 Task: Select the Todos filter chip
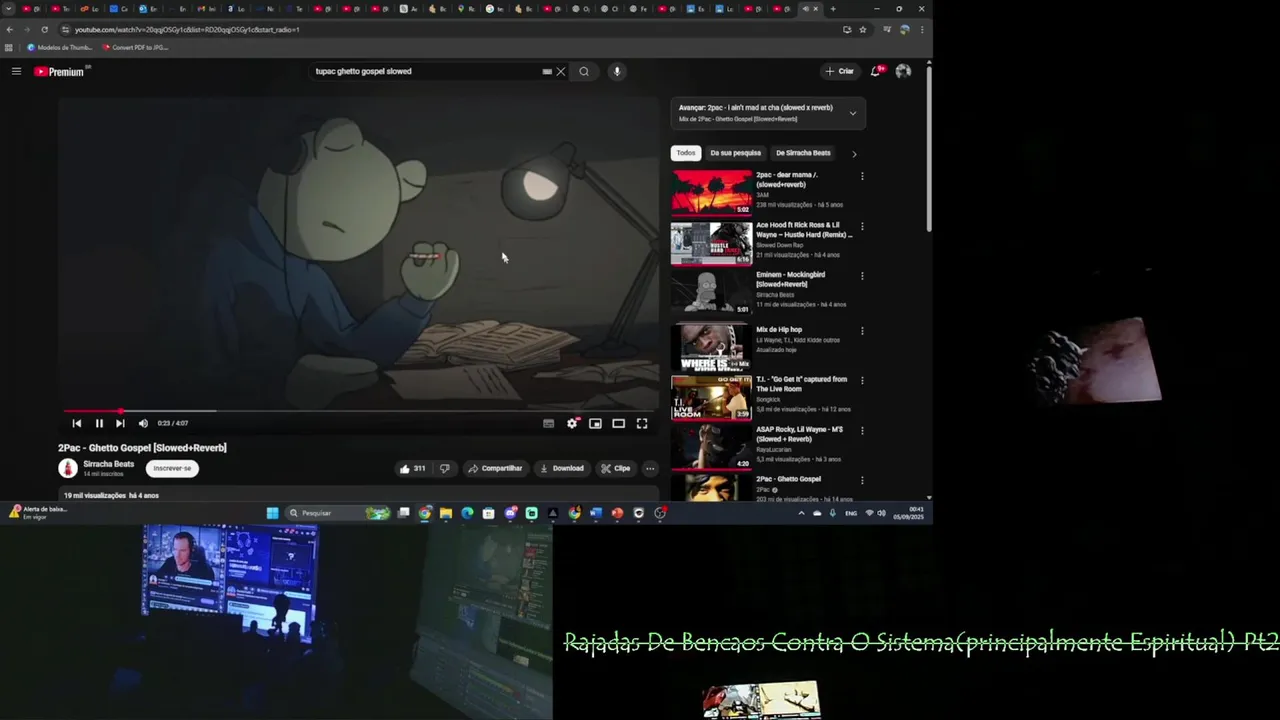click(685, 153)
